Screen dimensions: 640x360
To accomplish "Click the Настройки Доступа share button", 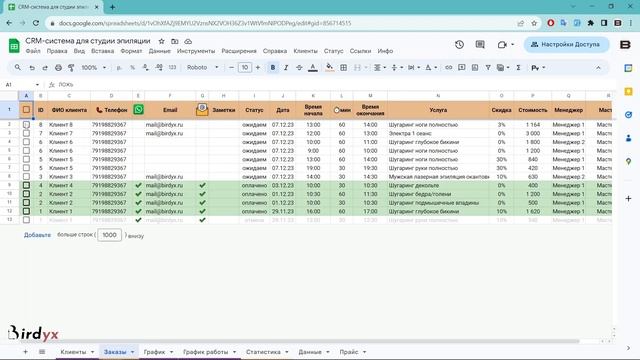I will tap(566, 44).
